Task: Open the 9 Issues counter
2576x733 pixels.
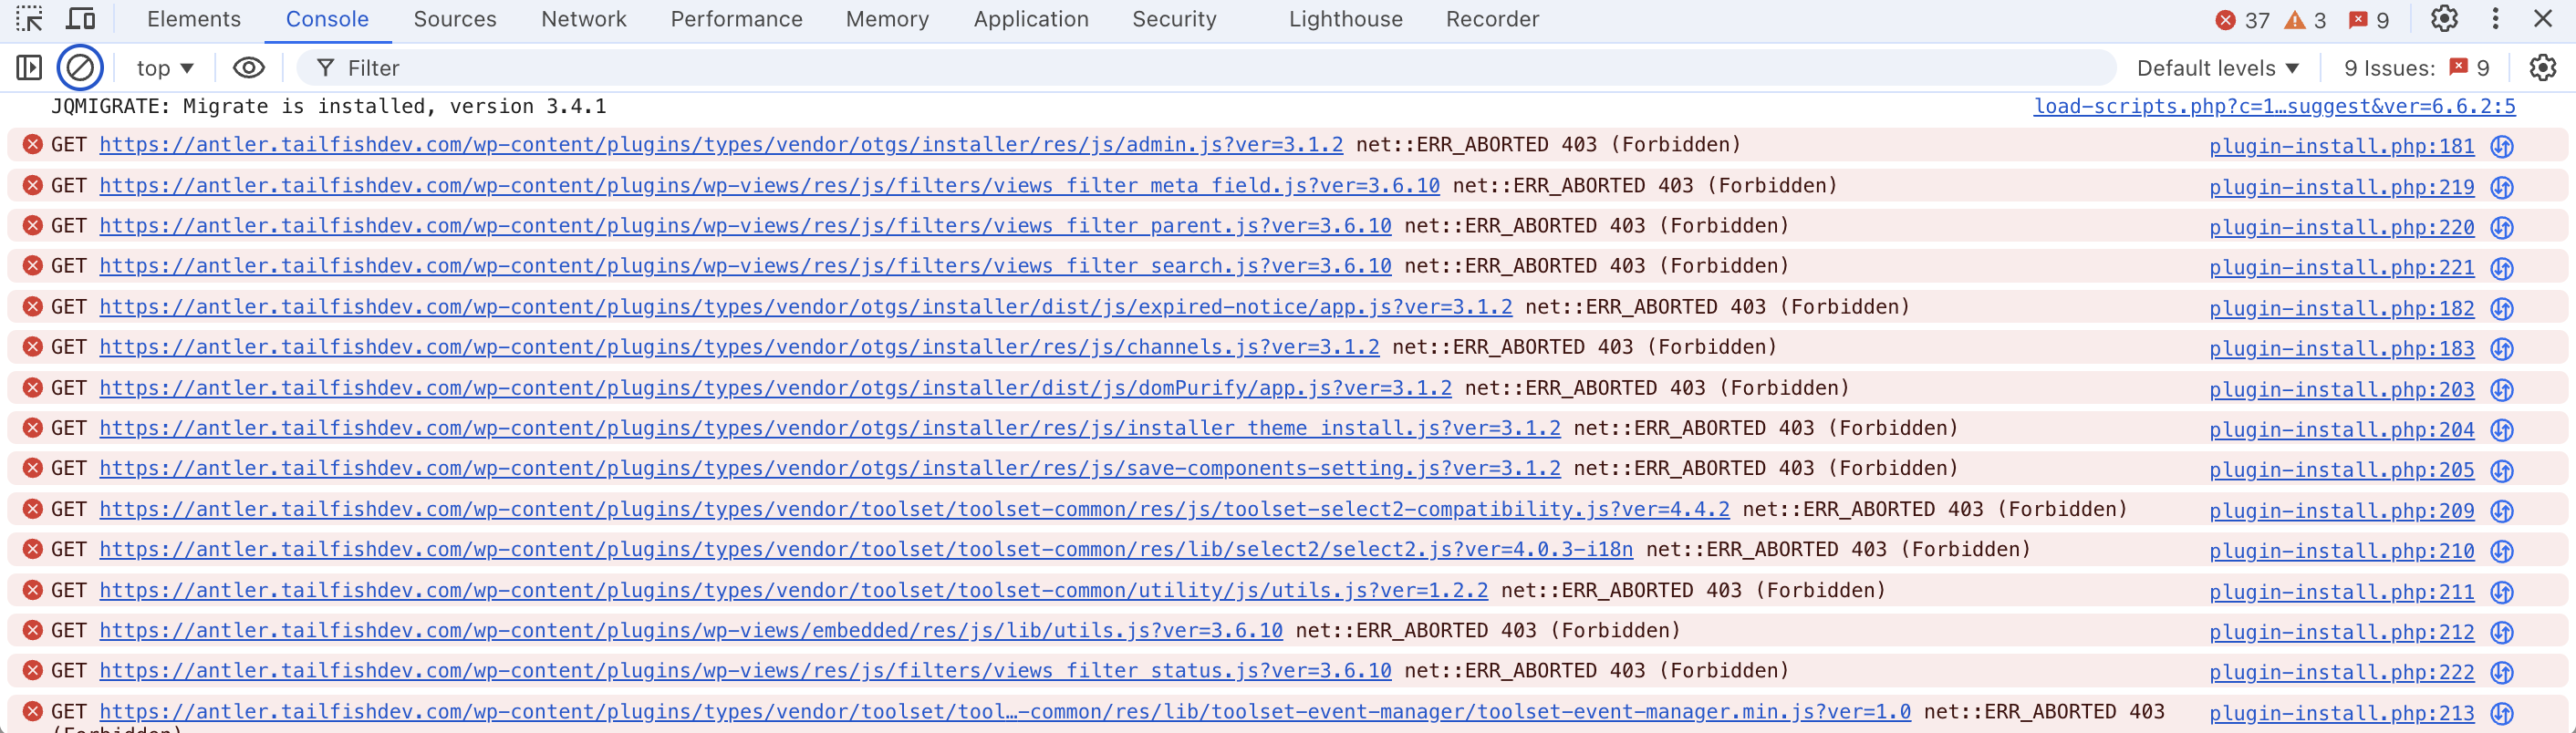Action: pos(2416,68)
